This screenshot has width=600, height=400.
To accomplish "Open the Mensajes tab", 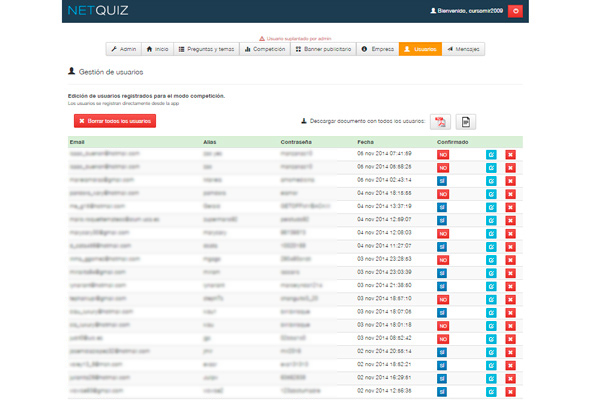I will [x=463, y=49].
